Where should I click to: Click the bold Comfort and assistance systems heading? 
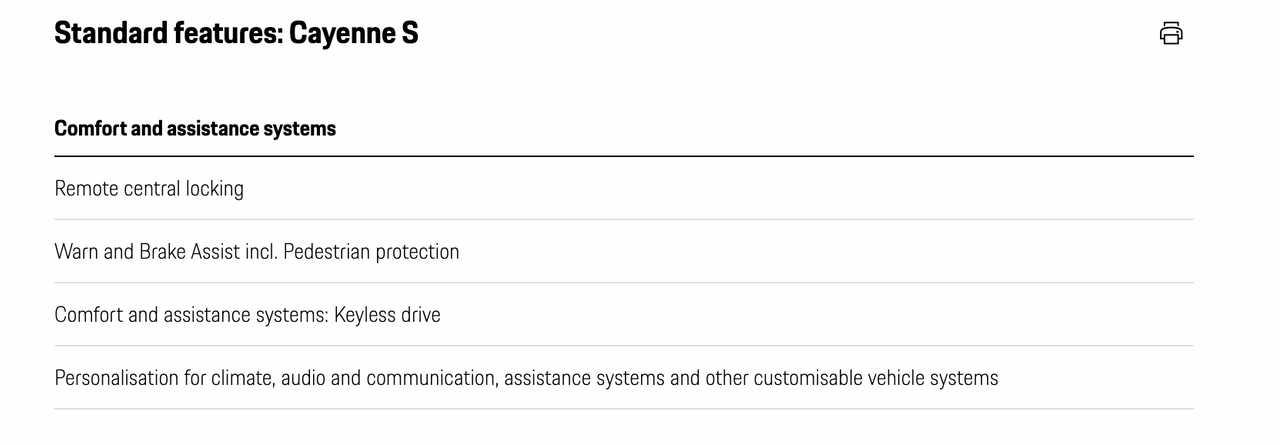195,128
